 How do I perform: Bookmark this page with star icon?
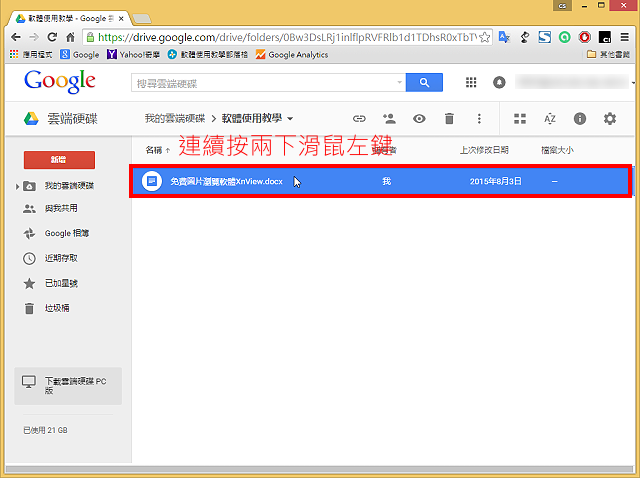click(x=484, y=38)
